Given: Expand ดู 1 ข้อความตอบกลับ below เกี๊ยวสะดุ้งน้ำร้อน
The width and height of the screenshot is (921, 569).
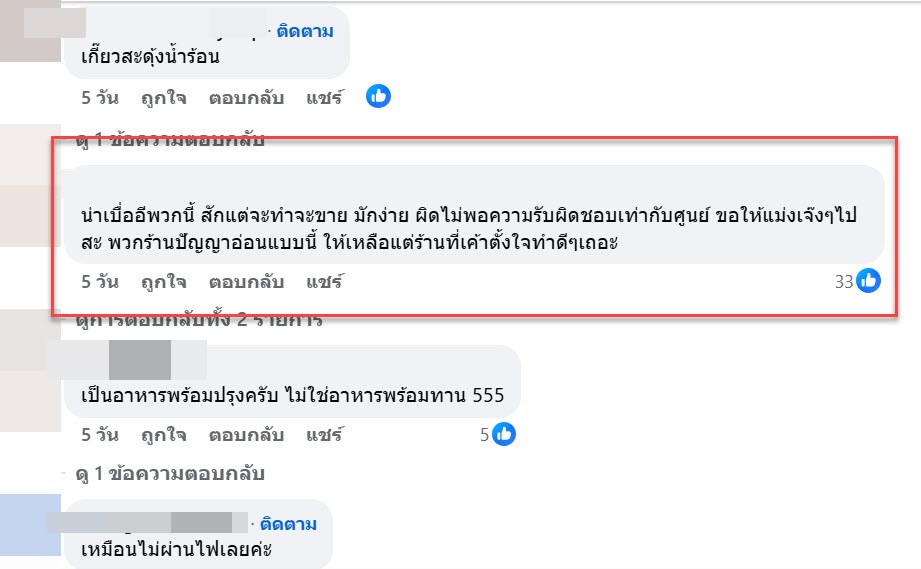Looking at the screenshot, I should [170, 140].
